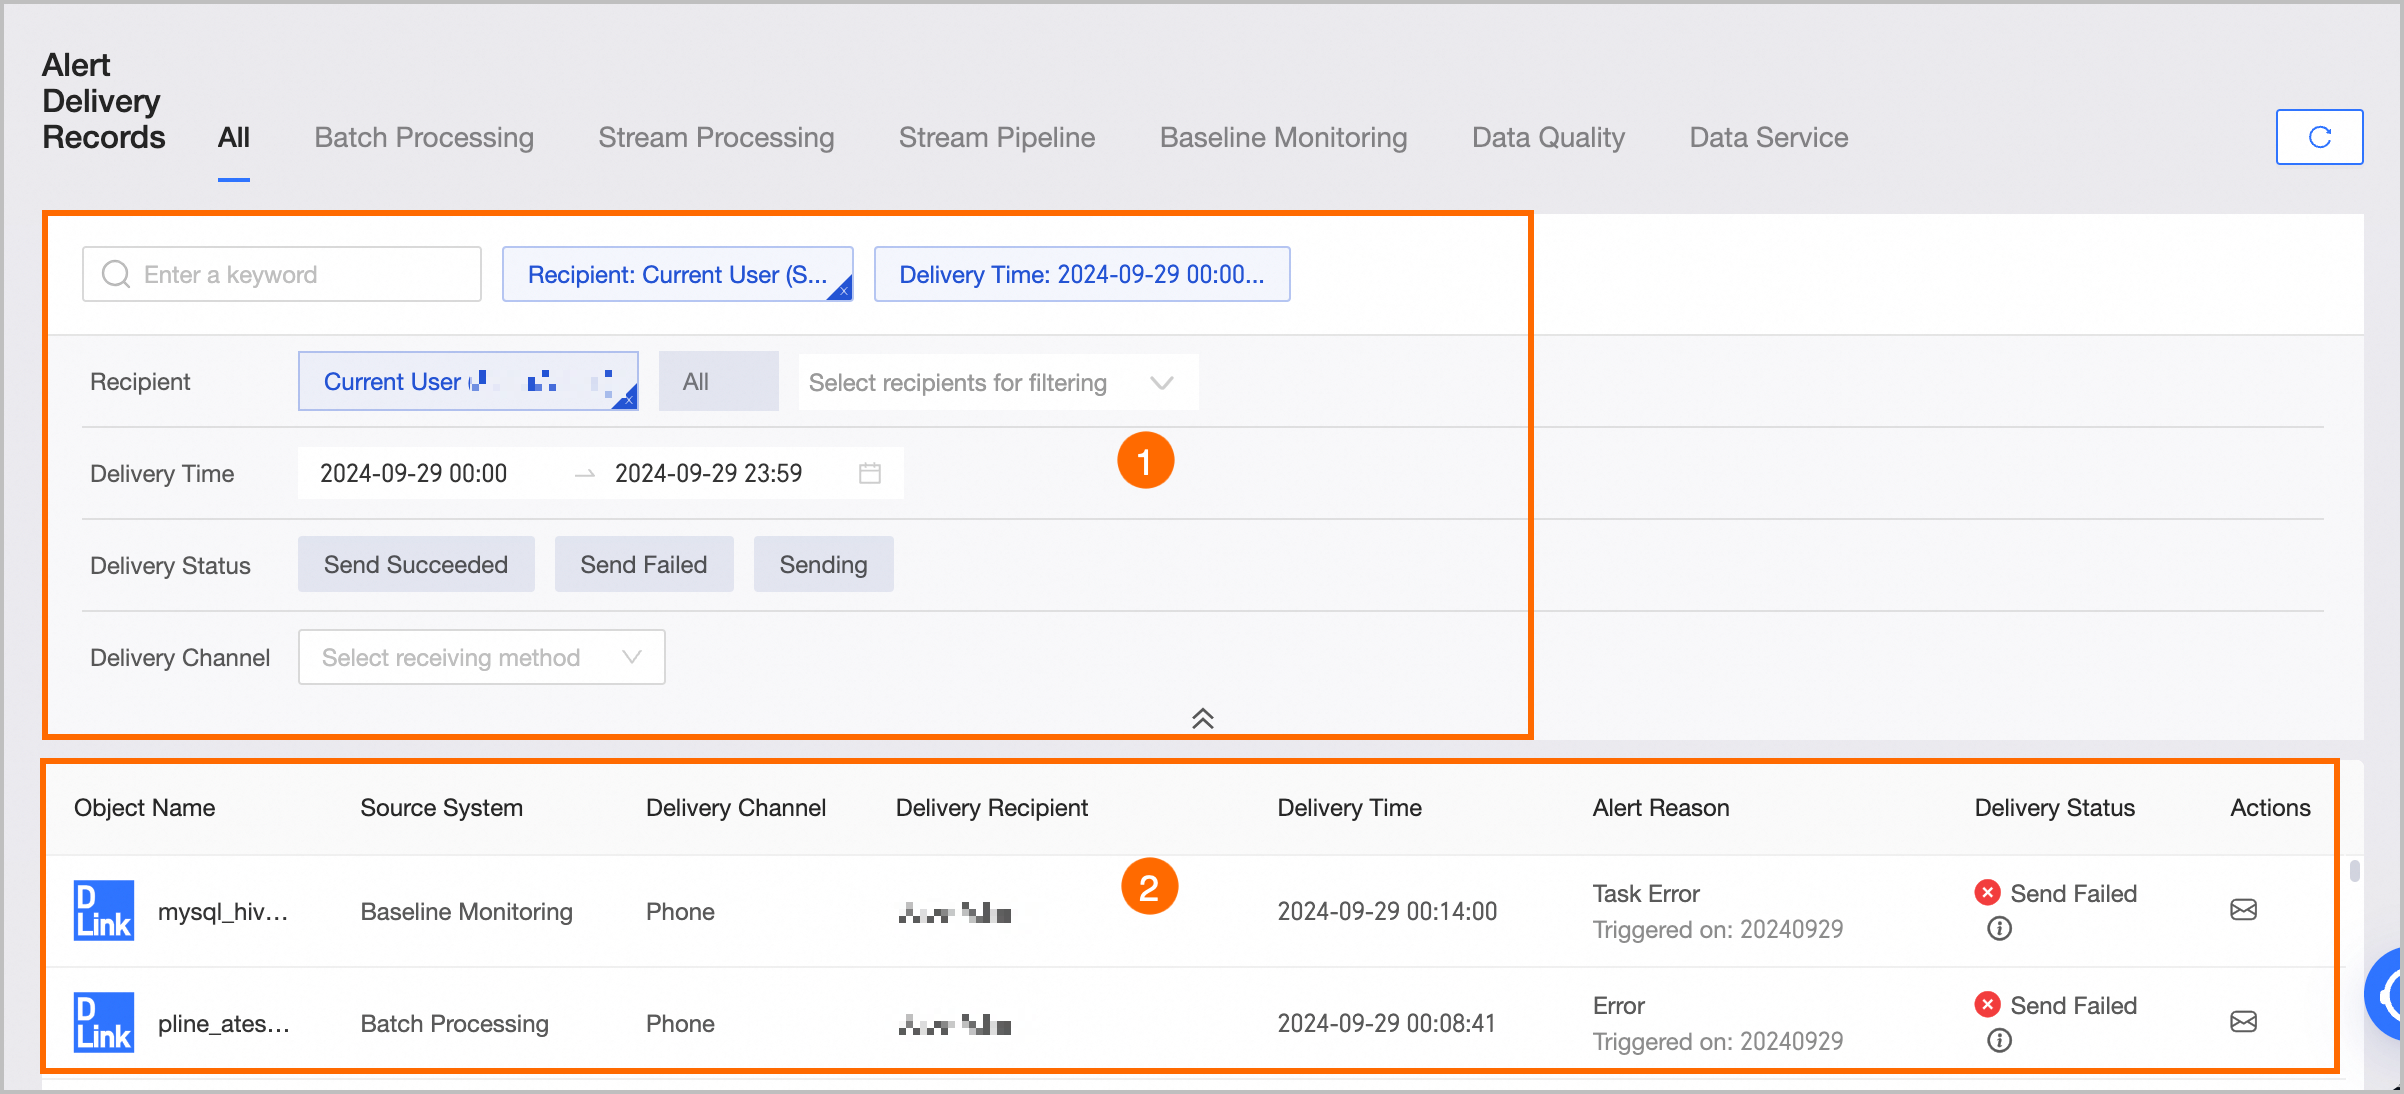Open Select receiving method dropdown

(x=481, y=657)
